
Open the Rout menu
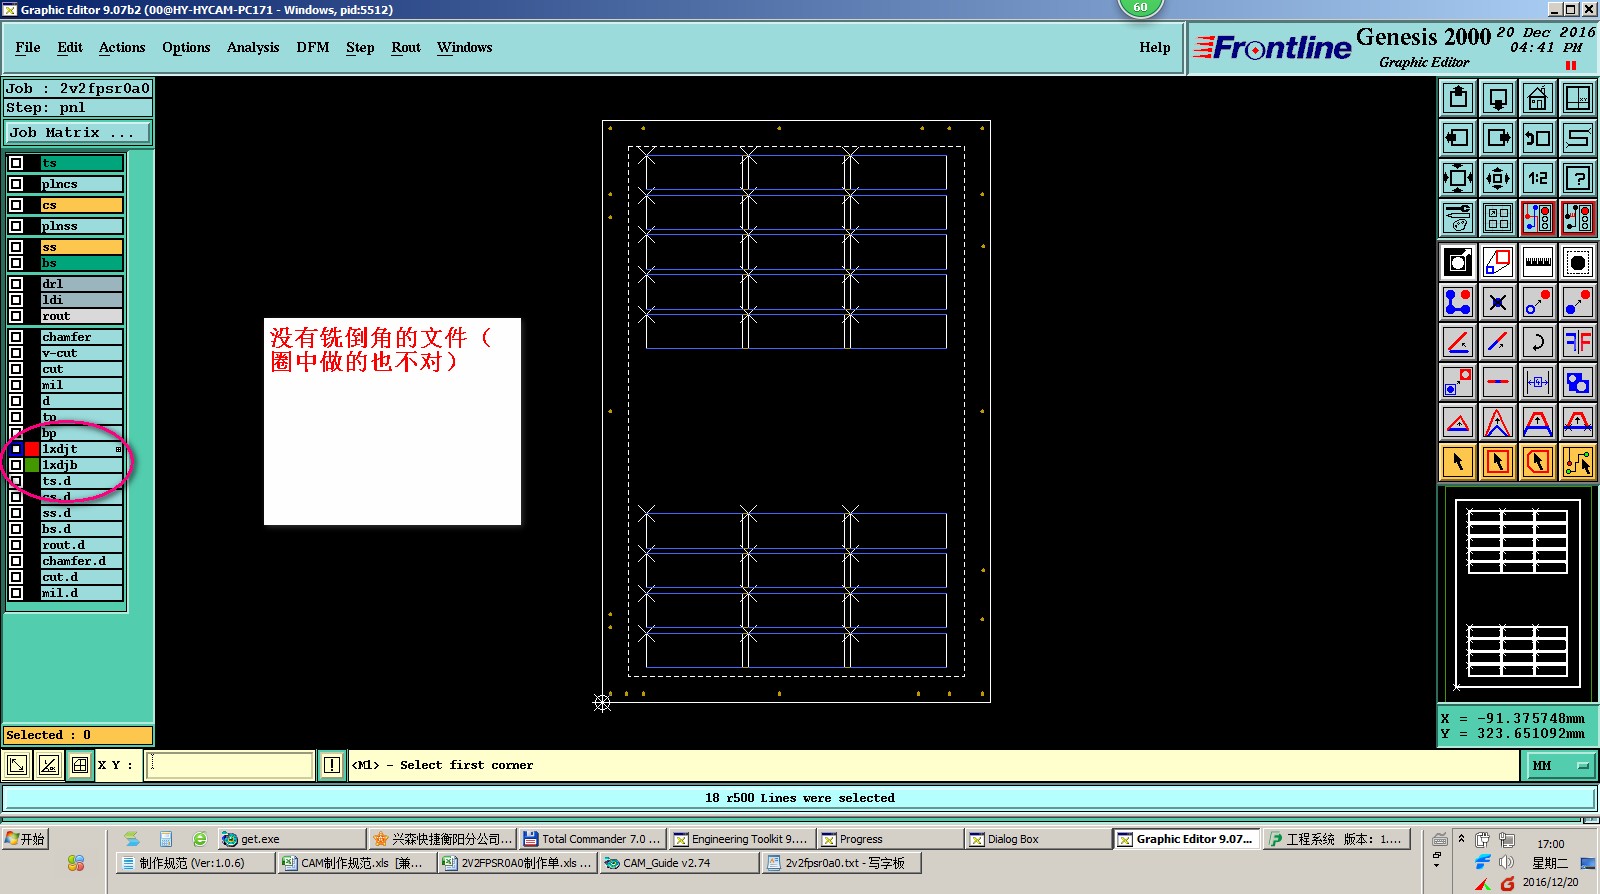(x=406, y=47)
